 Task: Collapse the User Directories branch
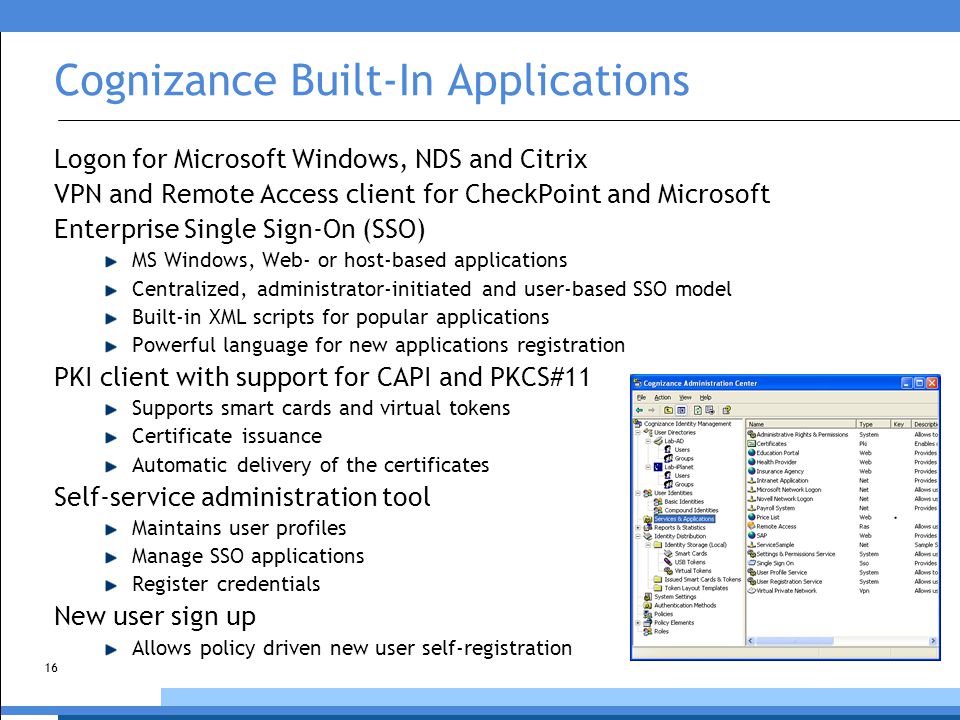coord(638,432)
